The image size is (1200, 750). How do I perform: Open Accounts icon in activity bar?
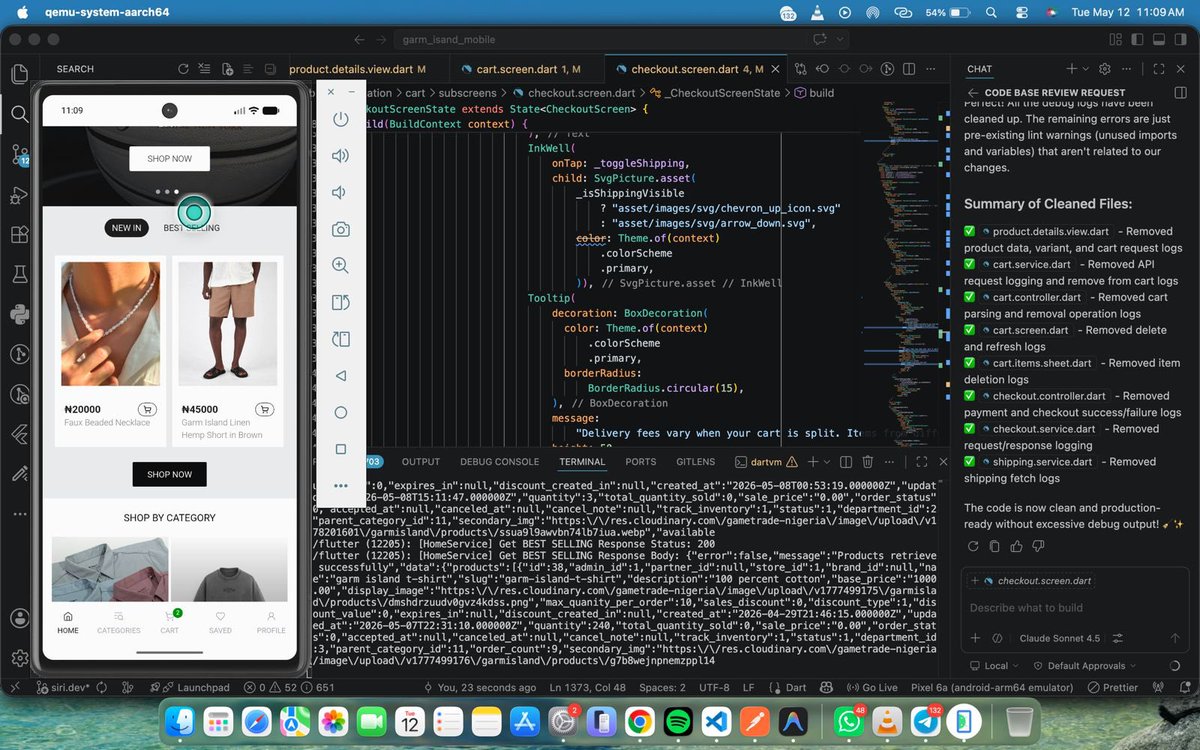[x=19, y=618]
